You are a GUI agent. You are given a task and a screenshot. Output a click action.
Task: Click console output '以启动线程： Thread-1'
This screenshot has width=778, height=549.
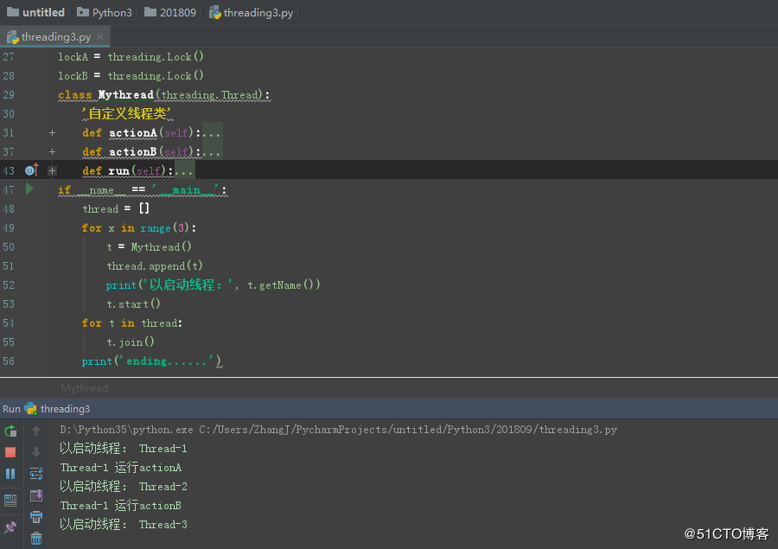[x=124, y=448]
